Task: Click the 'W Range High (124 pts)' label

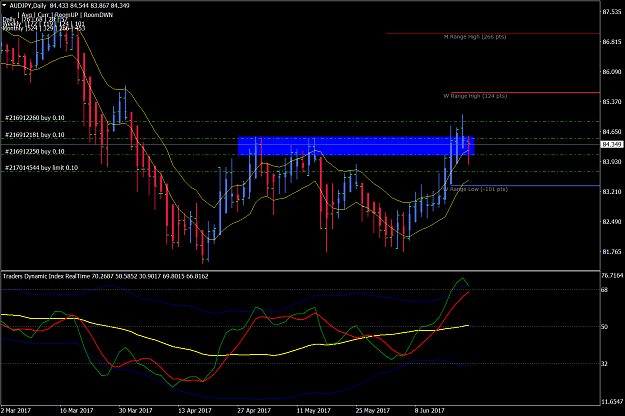Action: tap(475, 96)
